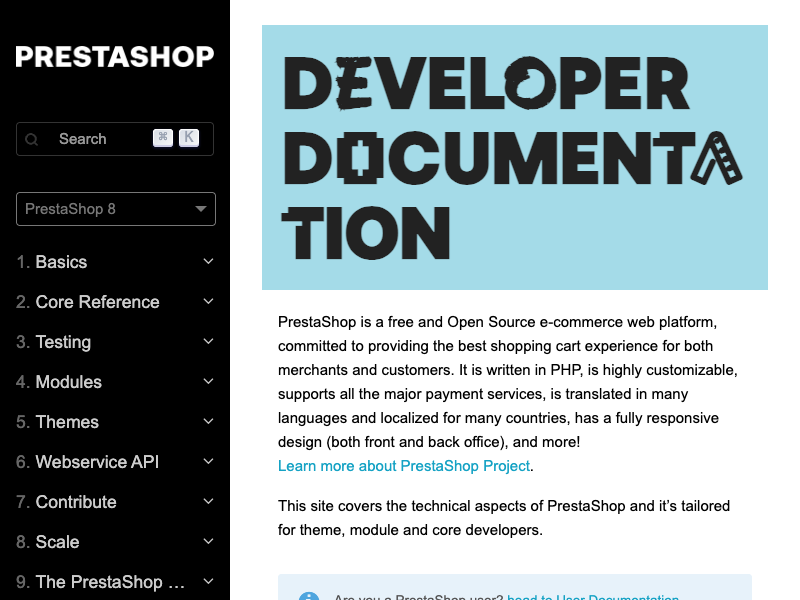This screenshot has height=600, width=800.
Task: Click the PrestaShop logo
Action: tap(115, 57)
